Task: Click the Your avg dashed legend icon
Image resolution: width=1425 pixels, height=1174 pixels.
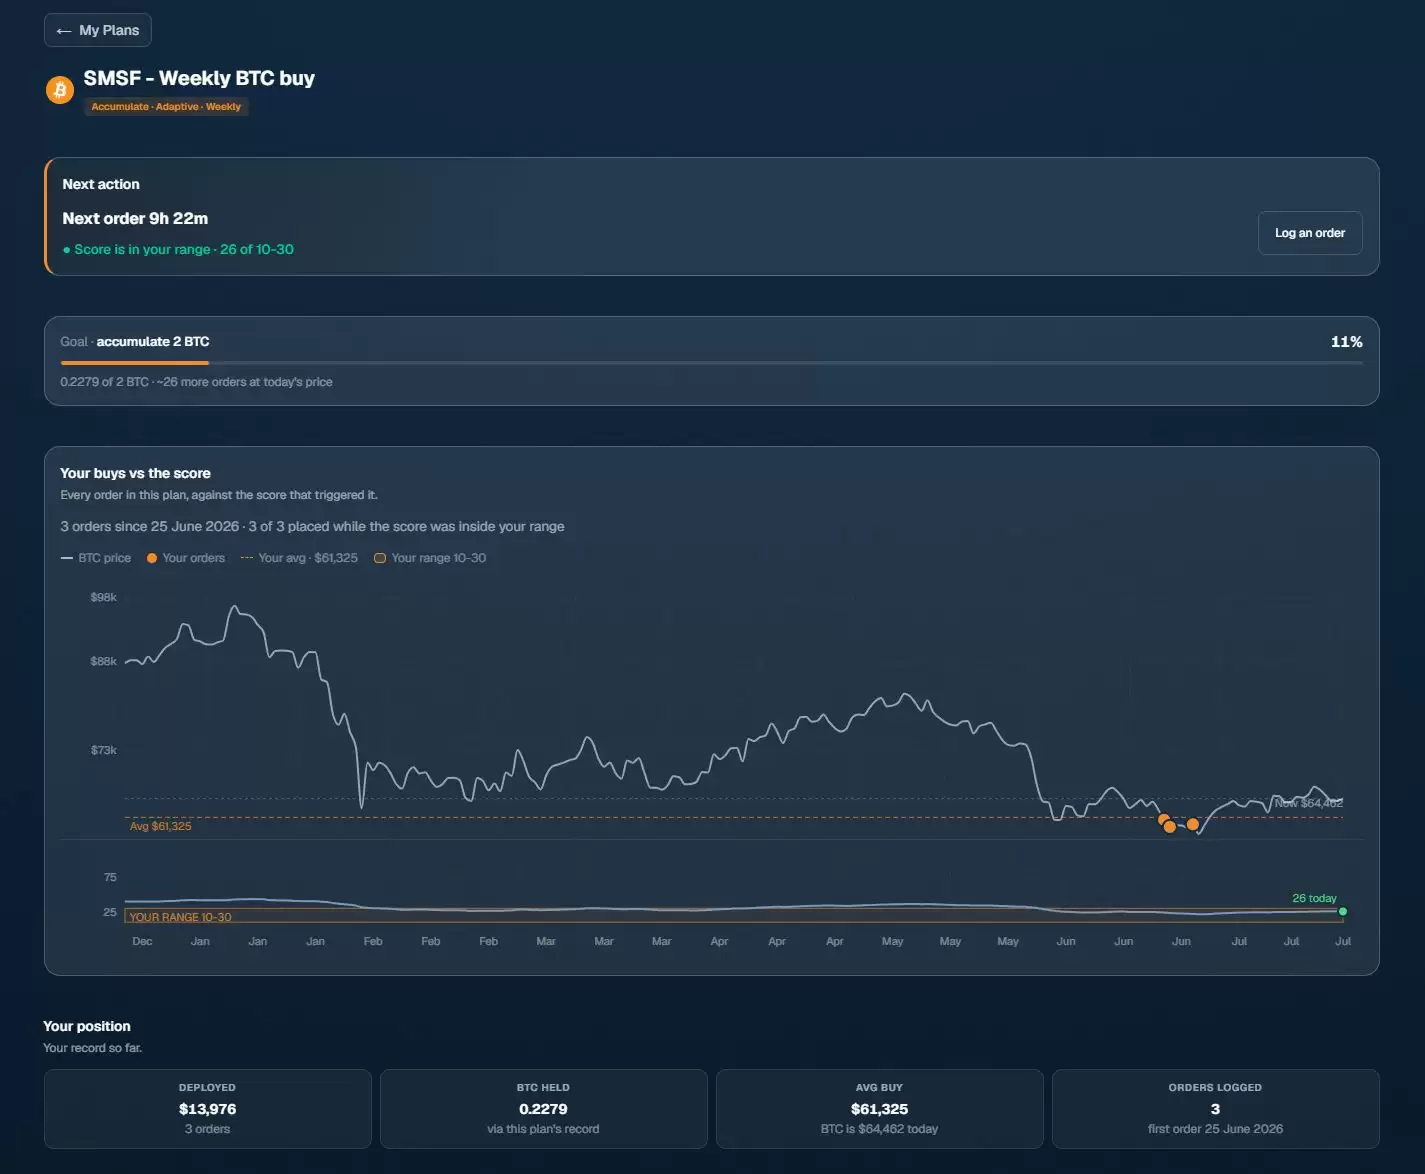Action: tap(247, 558)
